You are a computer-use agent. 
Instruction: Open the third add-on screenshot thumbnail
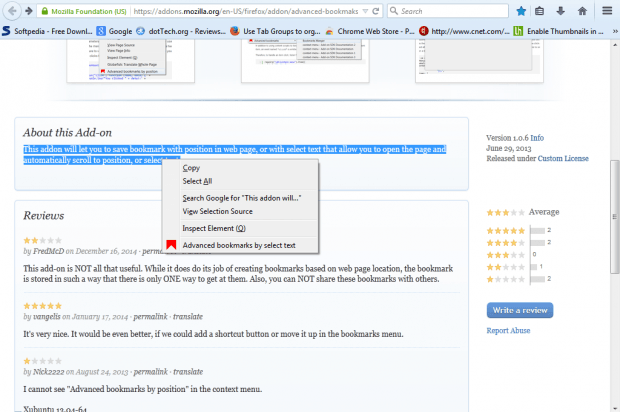coord(479,60)
